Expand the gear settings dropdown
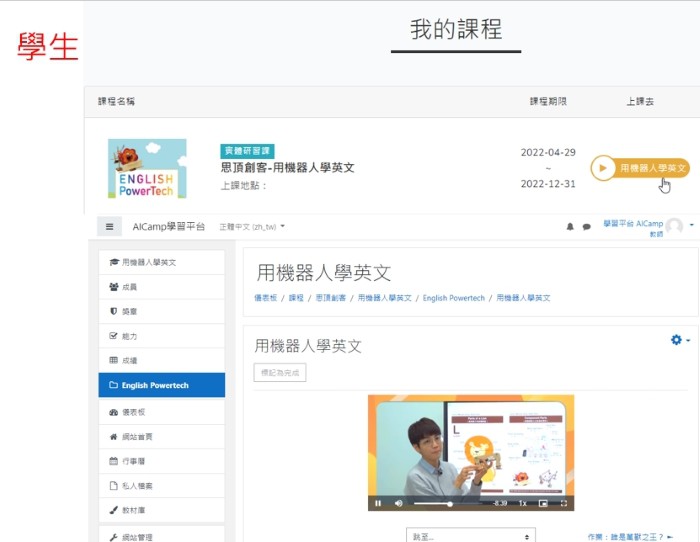The width and height of the screenshot is (700, 542). pyautogui.click(x=680, y=341)
